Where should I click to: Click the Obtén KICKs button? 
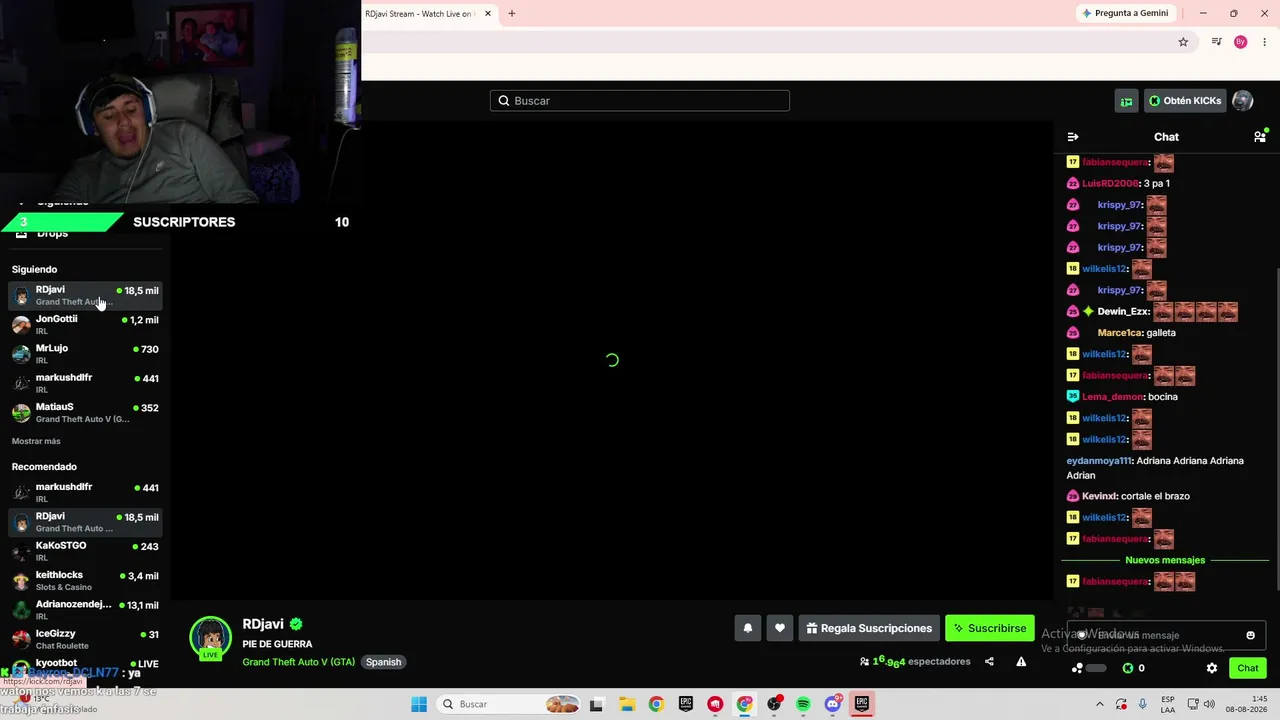pos(1185,101)
